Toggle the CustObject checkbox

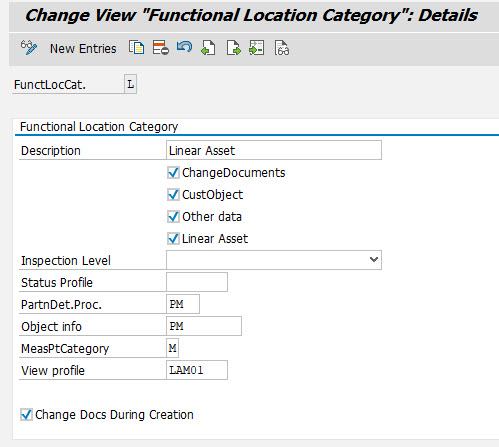tap(173, 195)
